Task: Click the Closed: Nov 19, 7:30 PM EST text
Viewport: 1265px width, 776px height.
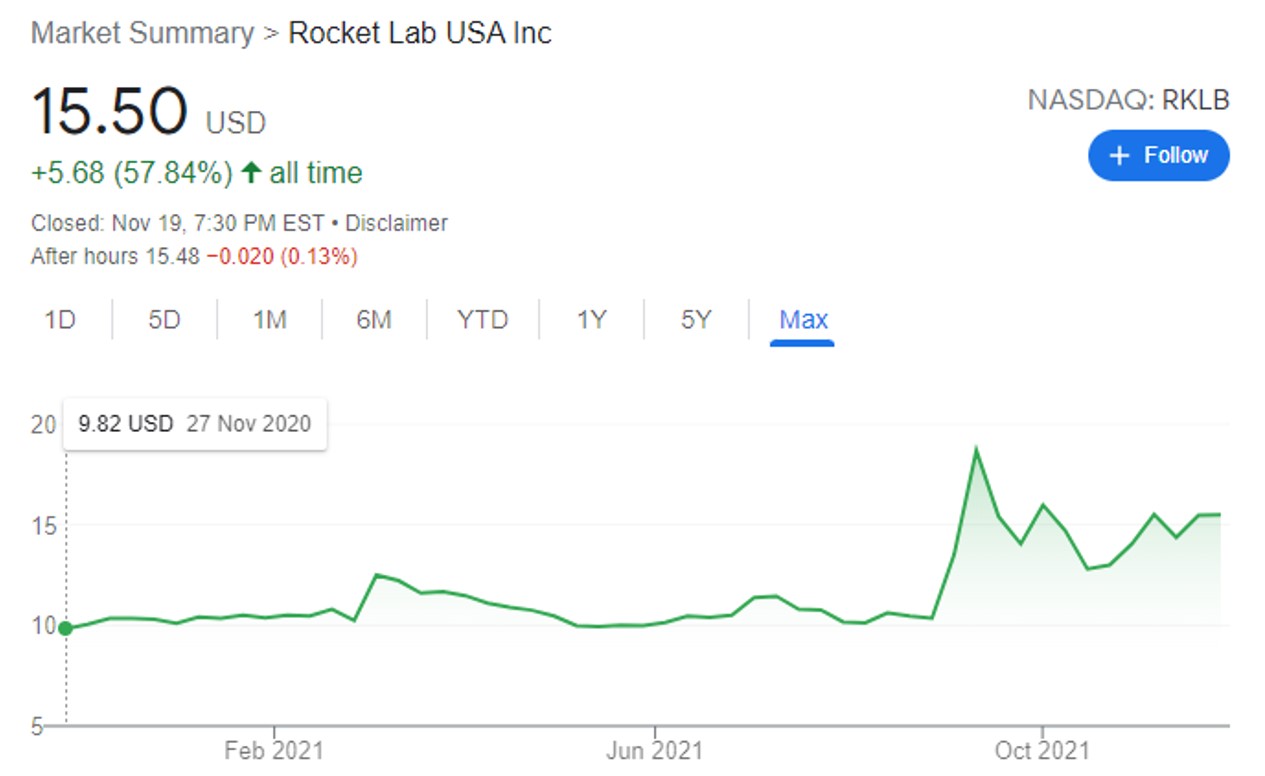Action: click(178, 223)
